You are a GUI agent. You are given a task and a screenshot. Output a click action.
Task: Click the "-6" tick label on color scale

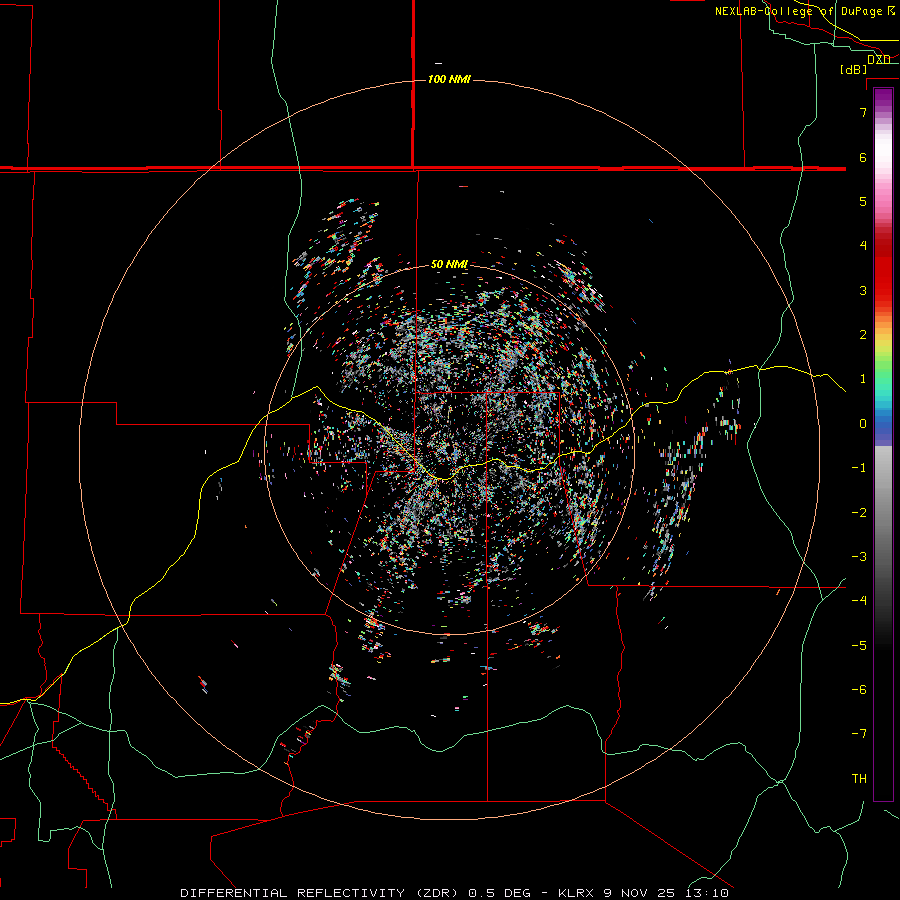(859, 690)
